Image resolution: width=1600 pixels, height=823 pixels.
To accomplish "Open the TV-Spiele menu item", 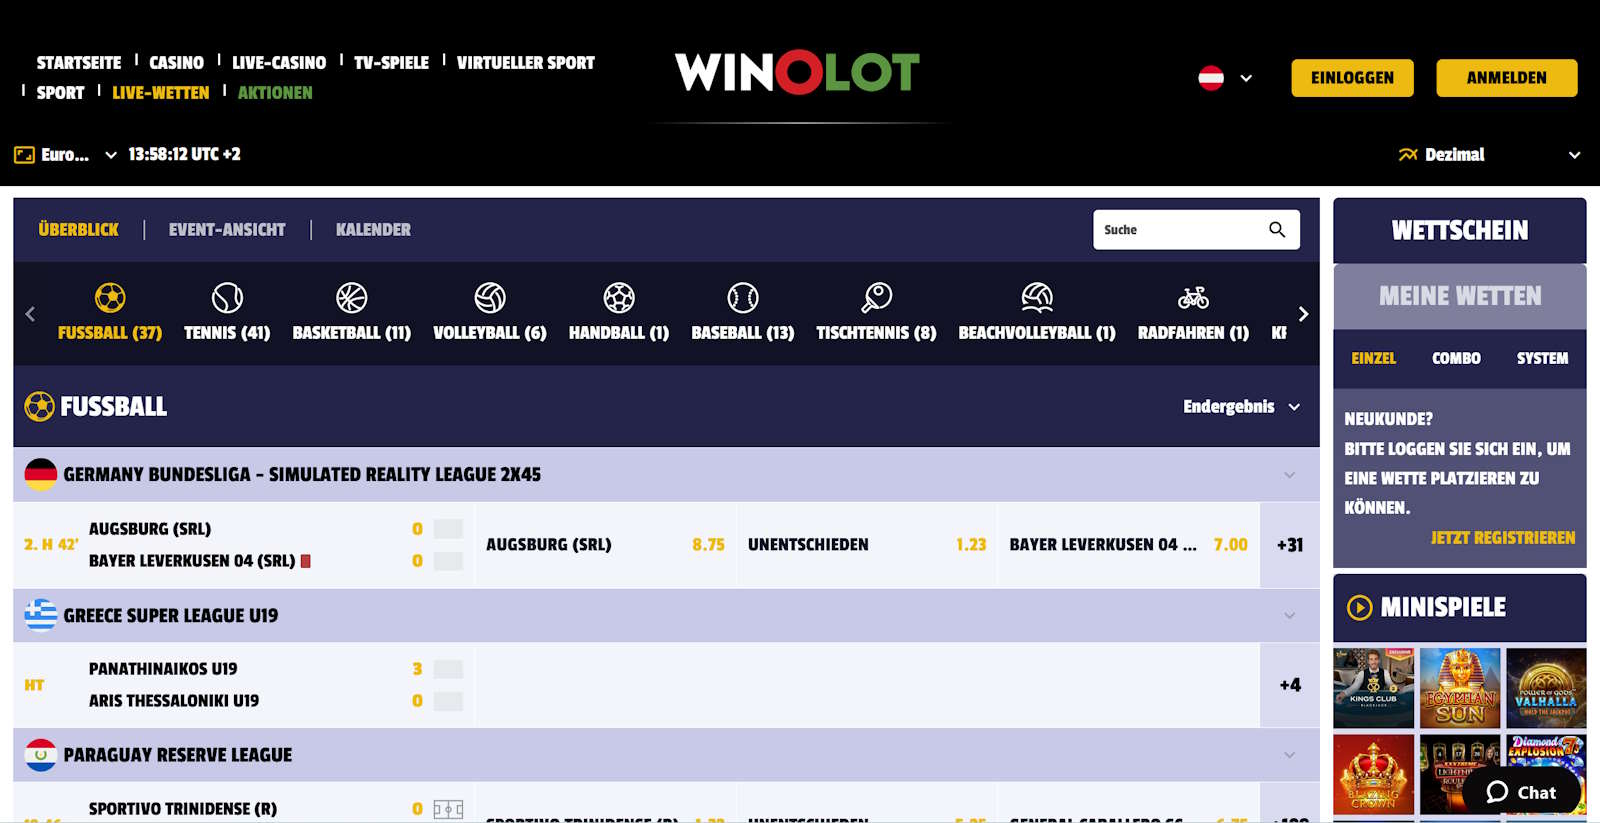I will pos(391,63).
